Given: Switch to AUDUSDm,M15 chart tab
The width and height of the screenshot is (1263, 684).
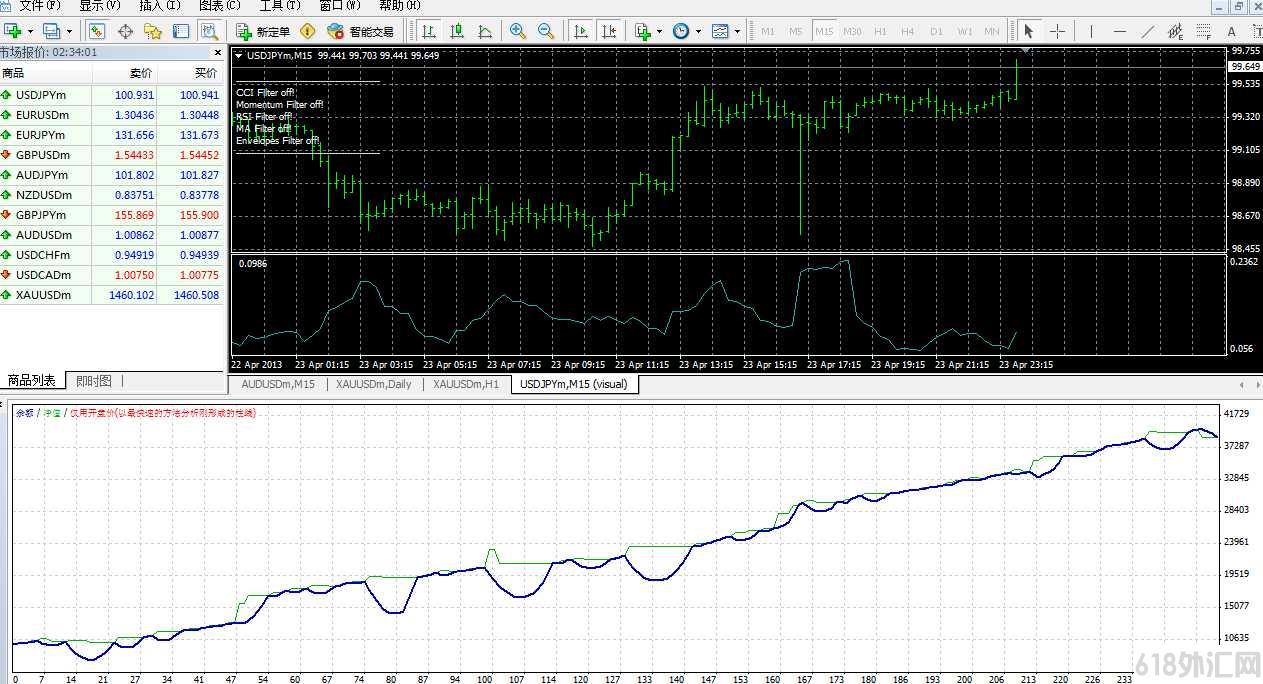Looking at the screenshot, I should click(278, 384).
